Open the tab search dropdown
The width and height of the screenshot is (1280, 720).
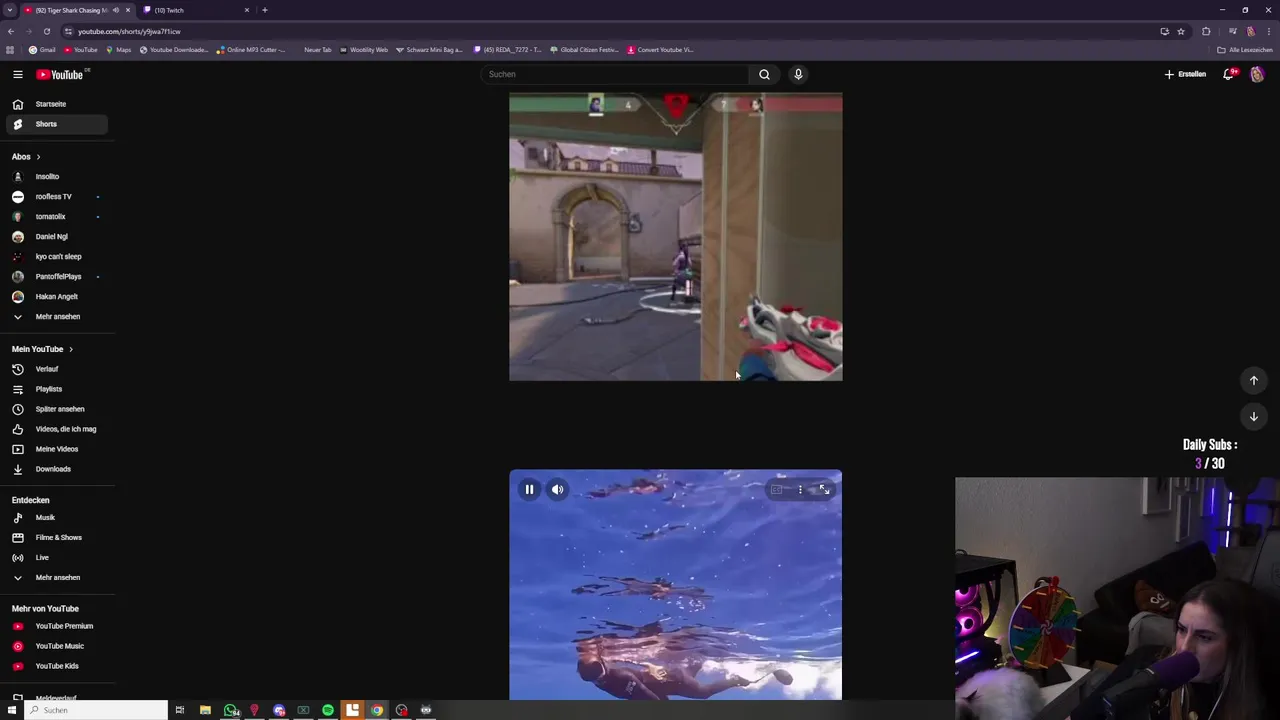[x=9, y=10]
